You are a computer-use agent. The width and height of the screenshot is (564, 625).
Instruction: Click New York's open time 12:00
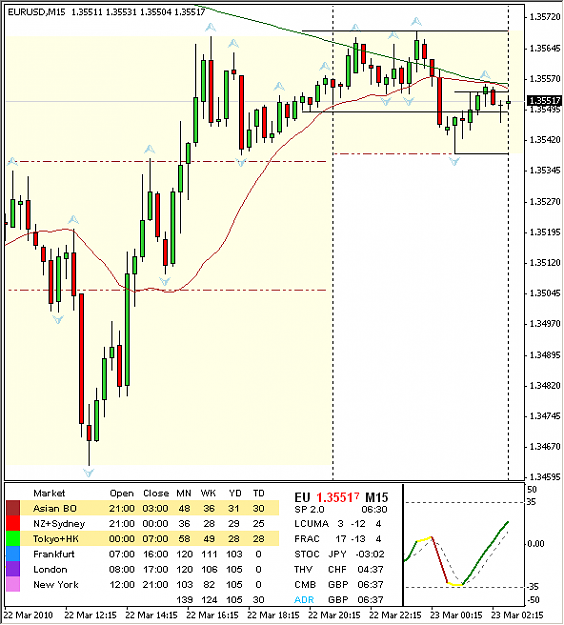(x=122, y=584)
